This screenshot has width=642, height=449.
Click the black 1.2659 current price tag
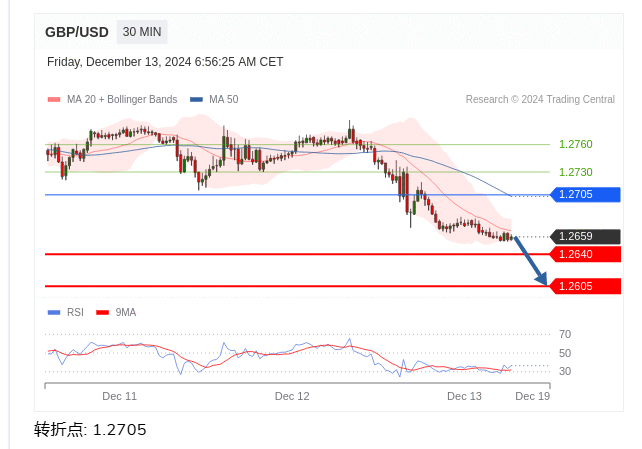(585, 237)
